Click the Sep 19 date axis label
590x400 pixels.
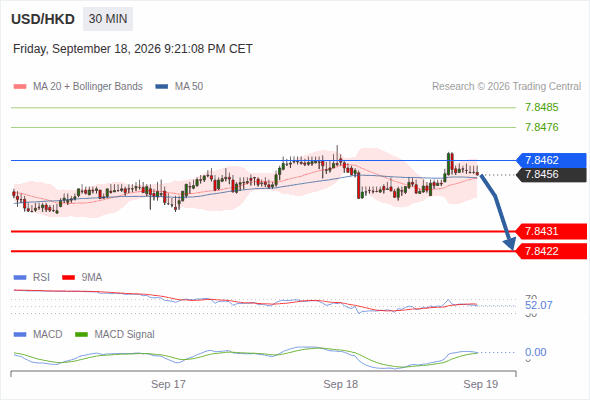click(x=481, y=384)
